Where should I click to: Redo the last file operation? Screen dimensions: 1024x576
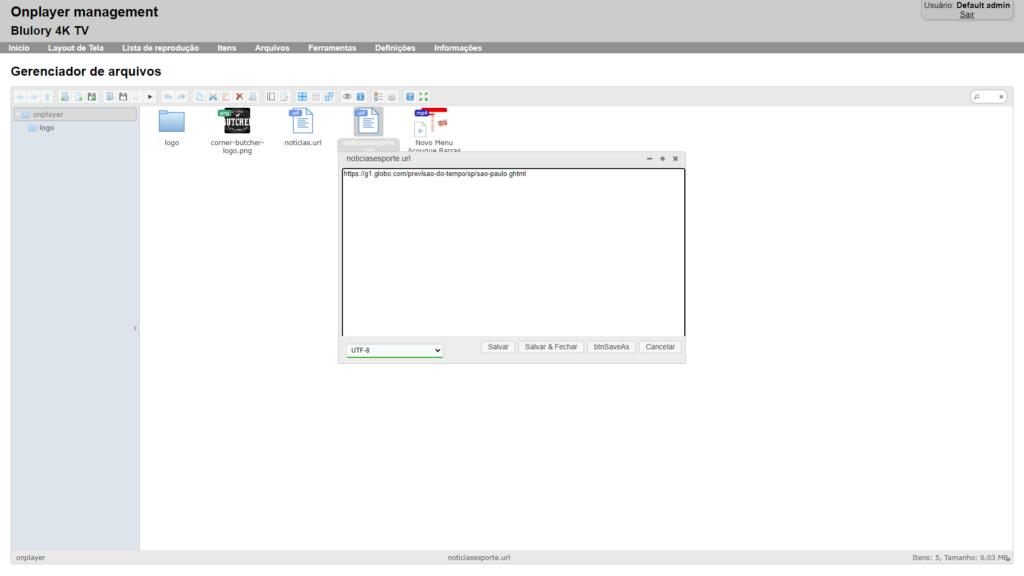coord(182,97)
